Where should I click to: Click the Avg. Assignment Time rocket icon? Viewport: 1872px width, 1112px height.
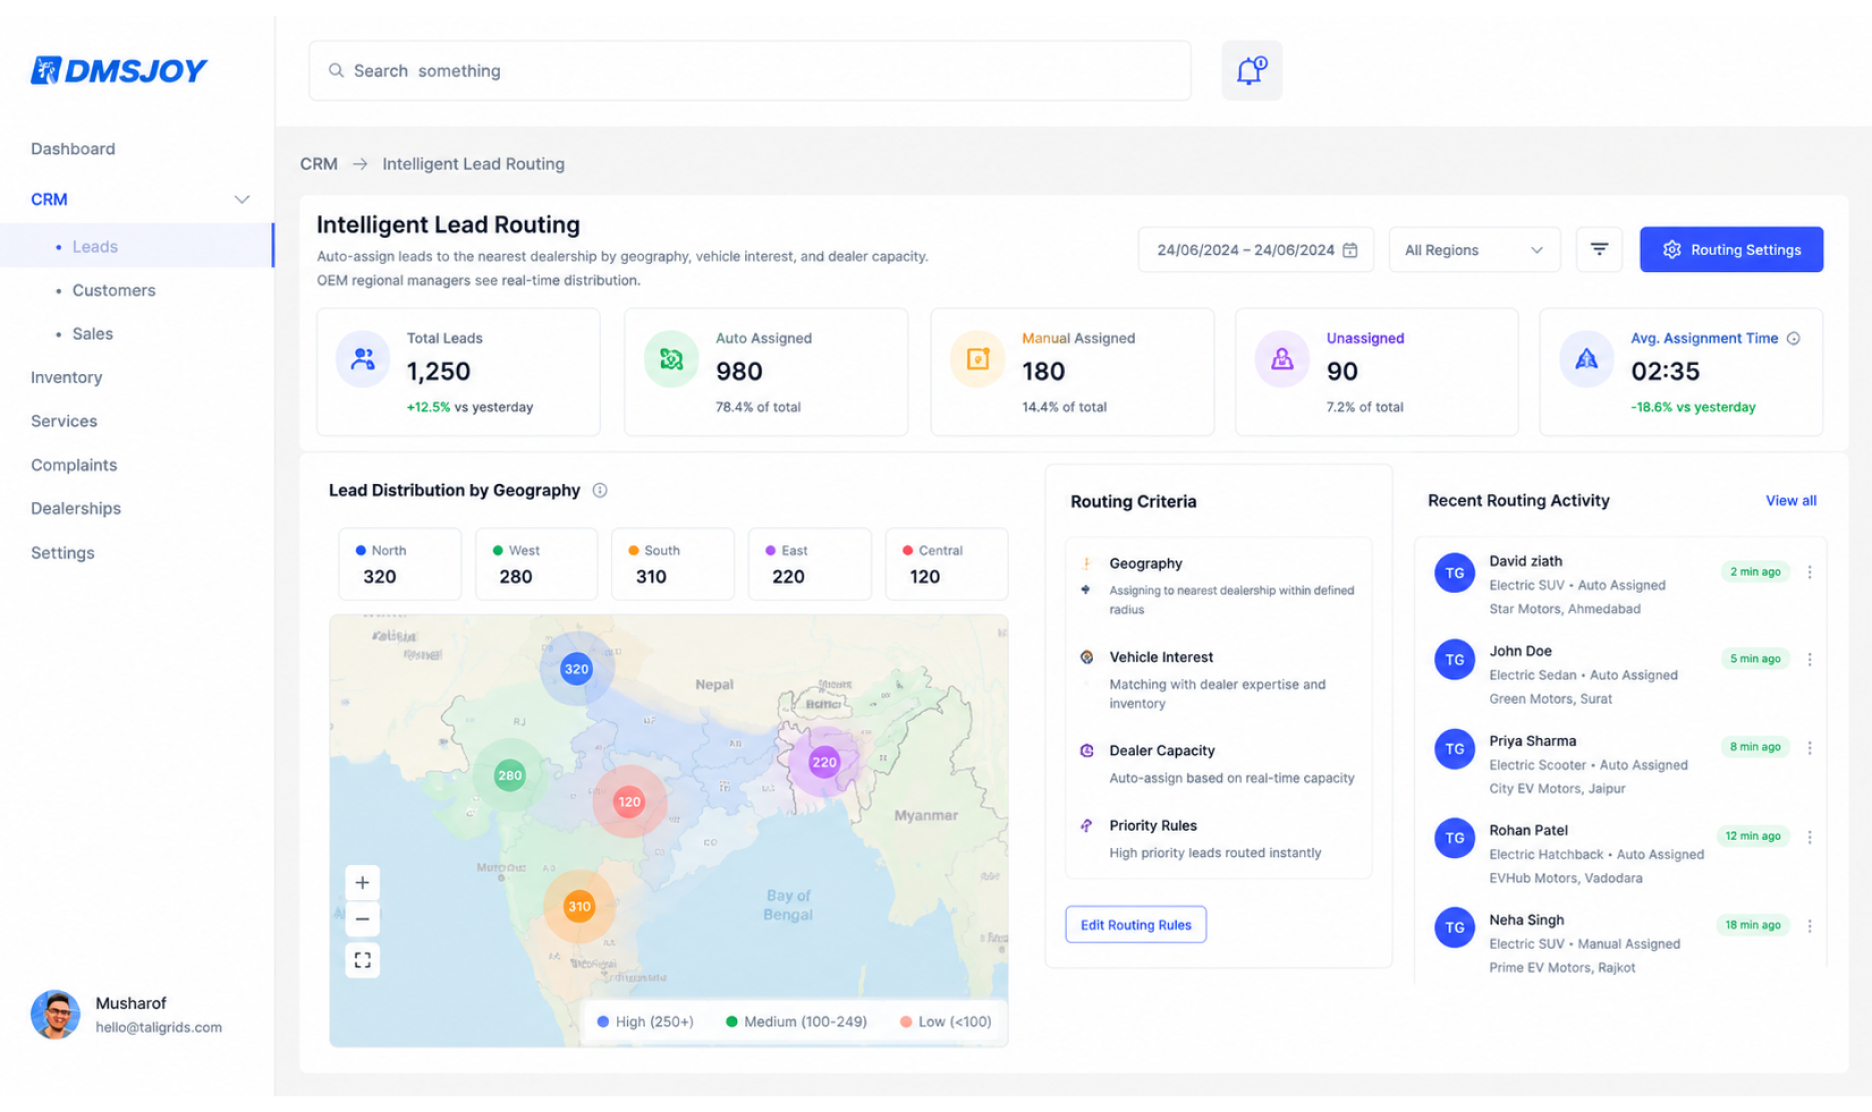click(x=1586, y=358)
